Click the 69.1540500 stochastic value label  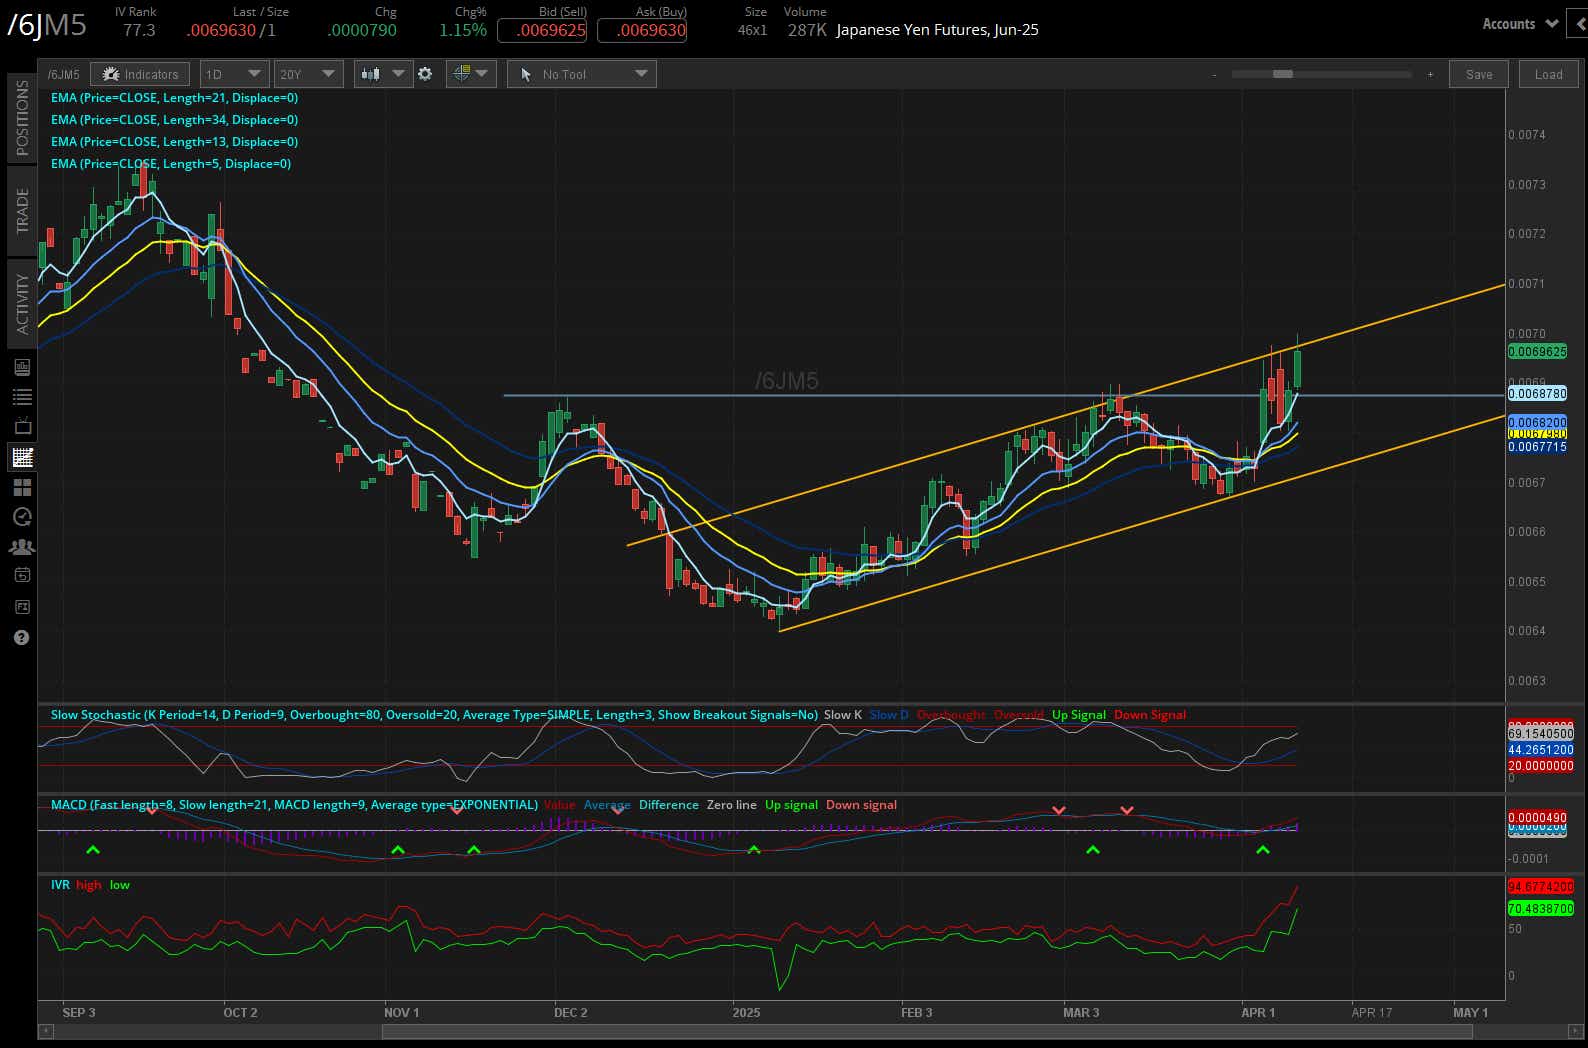1541,734
